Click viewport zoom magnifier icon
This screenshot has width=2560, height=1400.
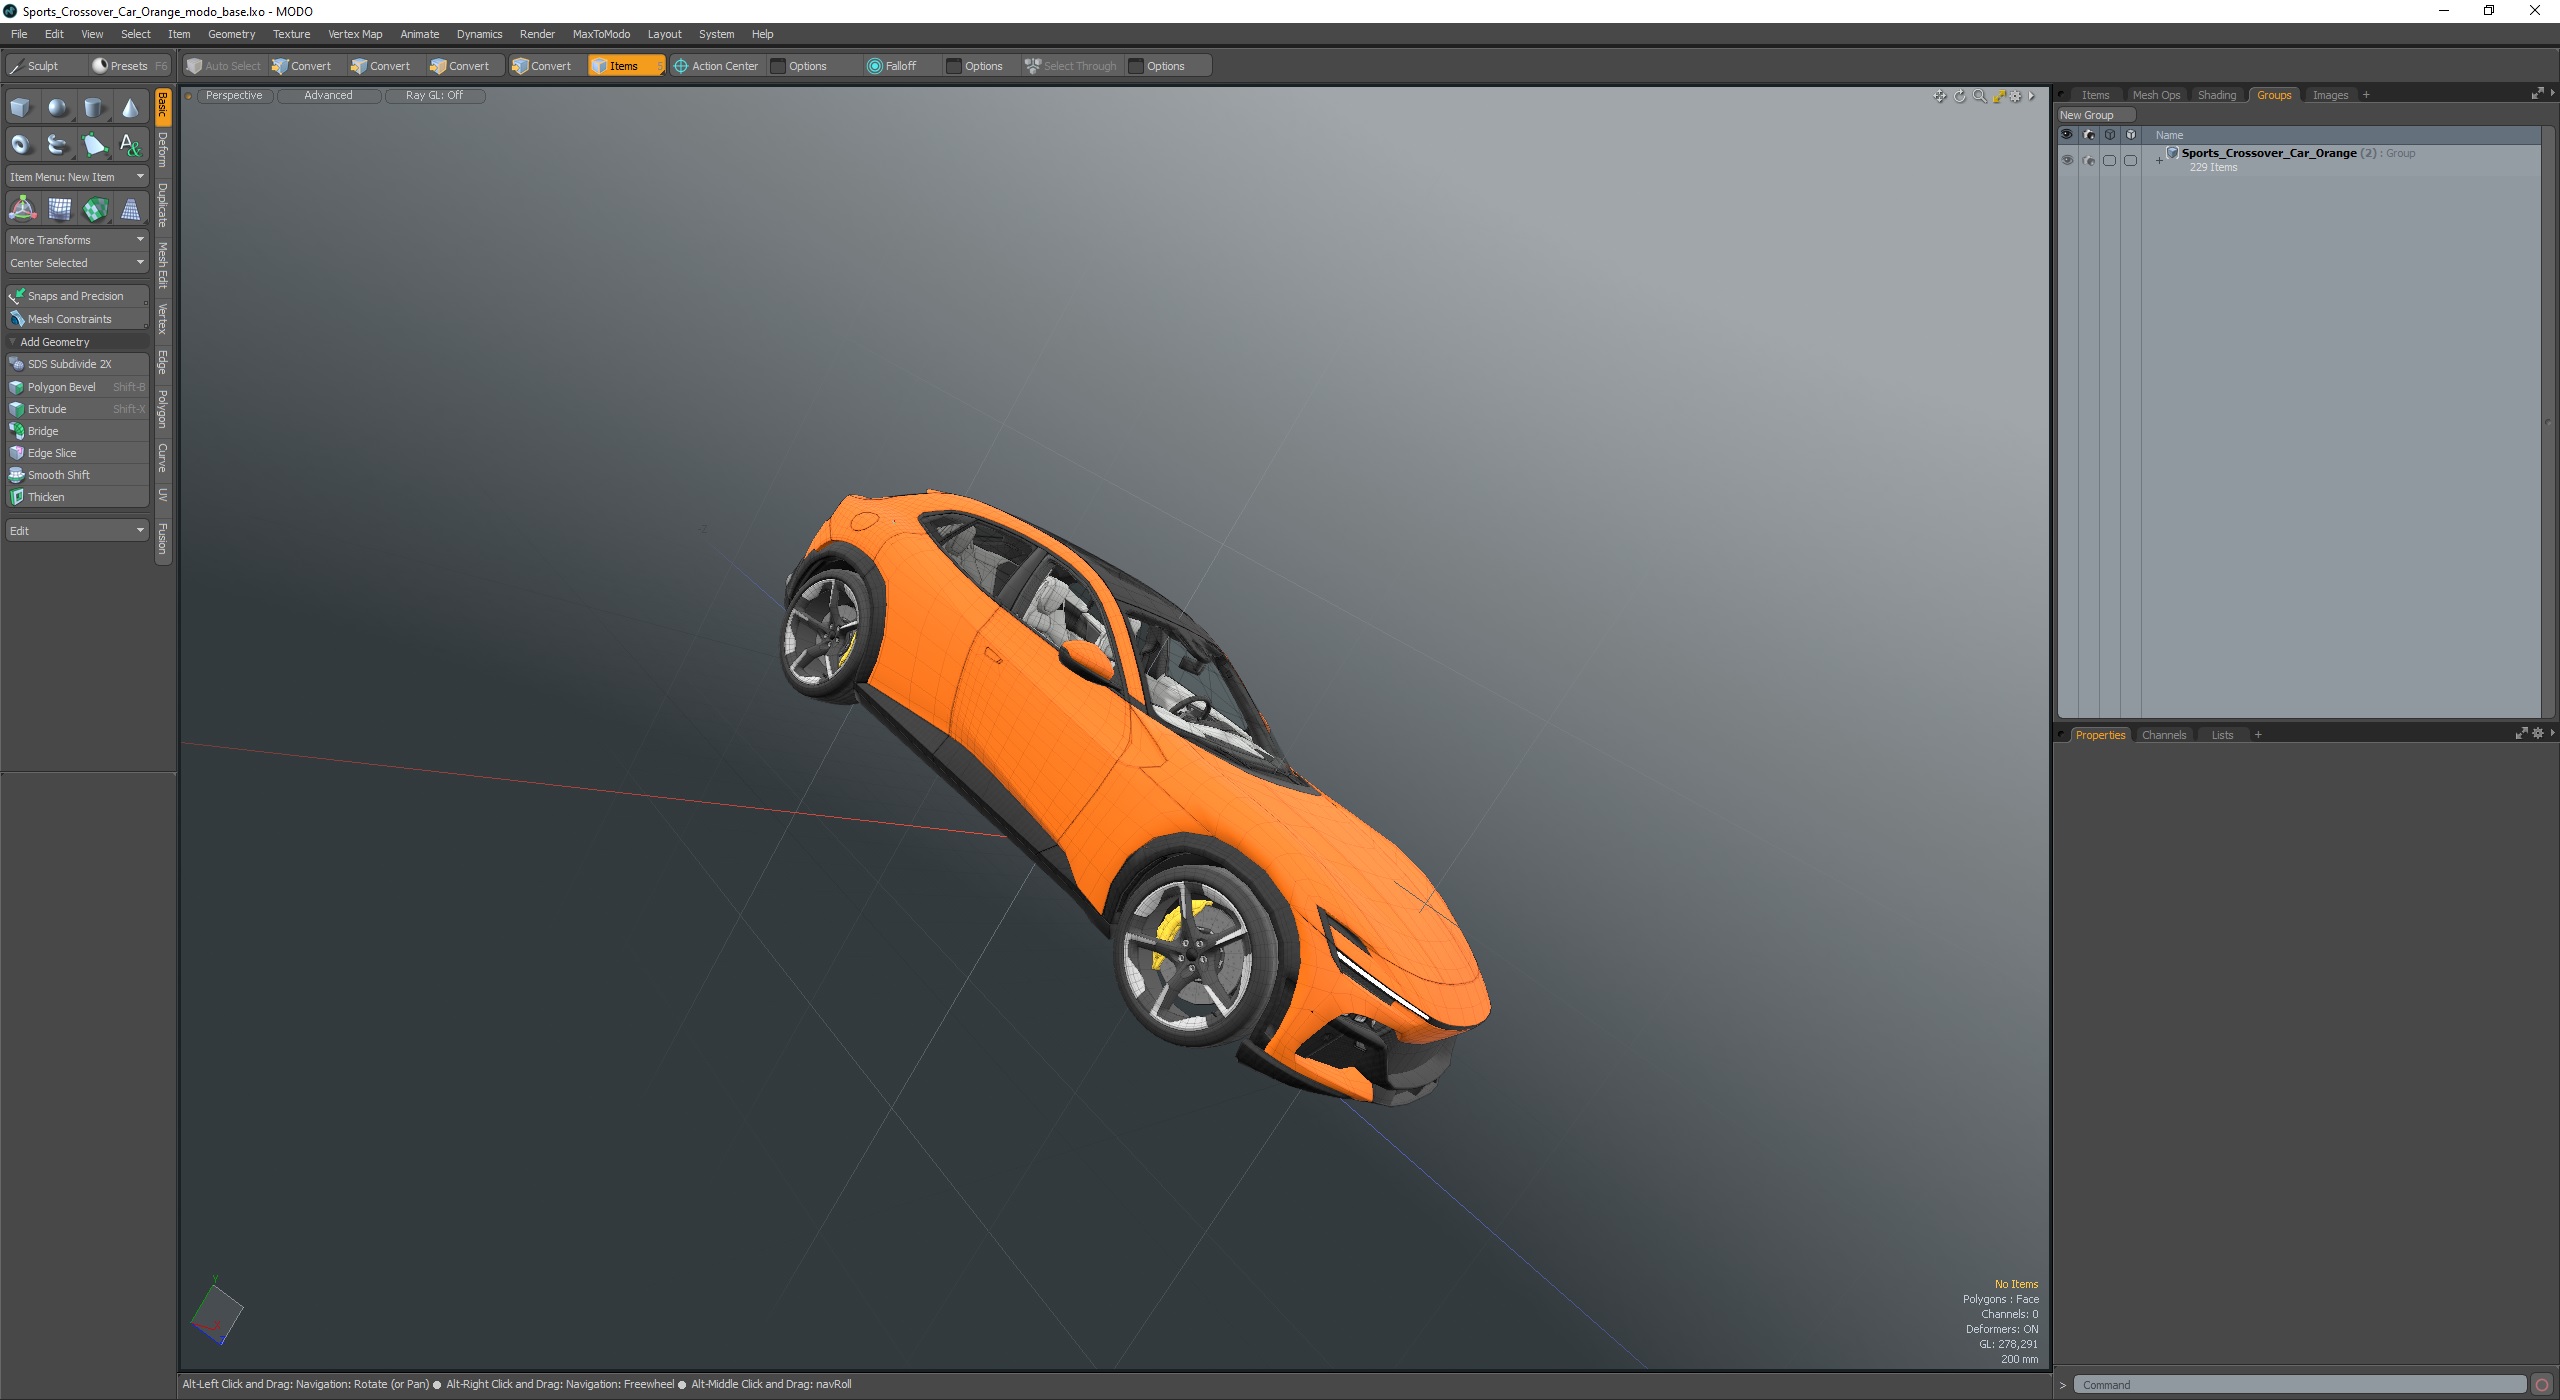[x=1979, y=96]
